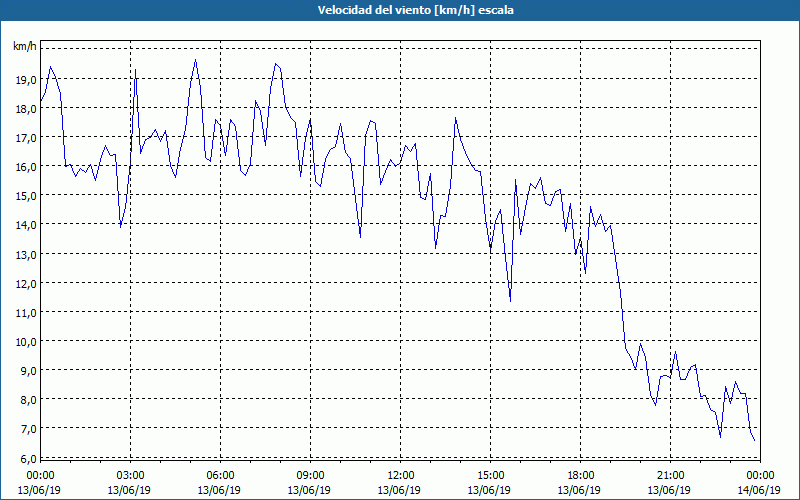The height and width of the screenshot is (500, 800).
Task: Click the '14/06/19' date label
Action: (x=759, y=490)
